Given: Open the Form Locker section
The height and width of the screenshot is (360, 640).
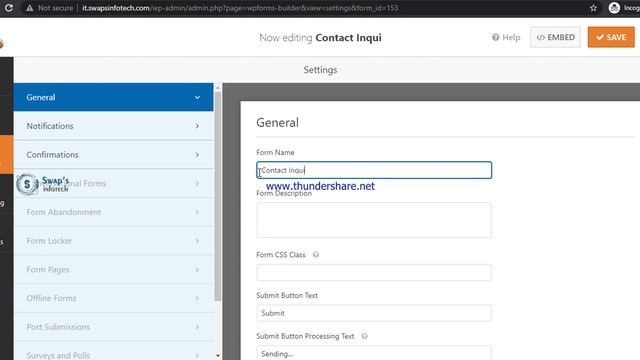Looking at the screenshot, I should pos(113,241).
